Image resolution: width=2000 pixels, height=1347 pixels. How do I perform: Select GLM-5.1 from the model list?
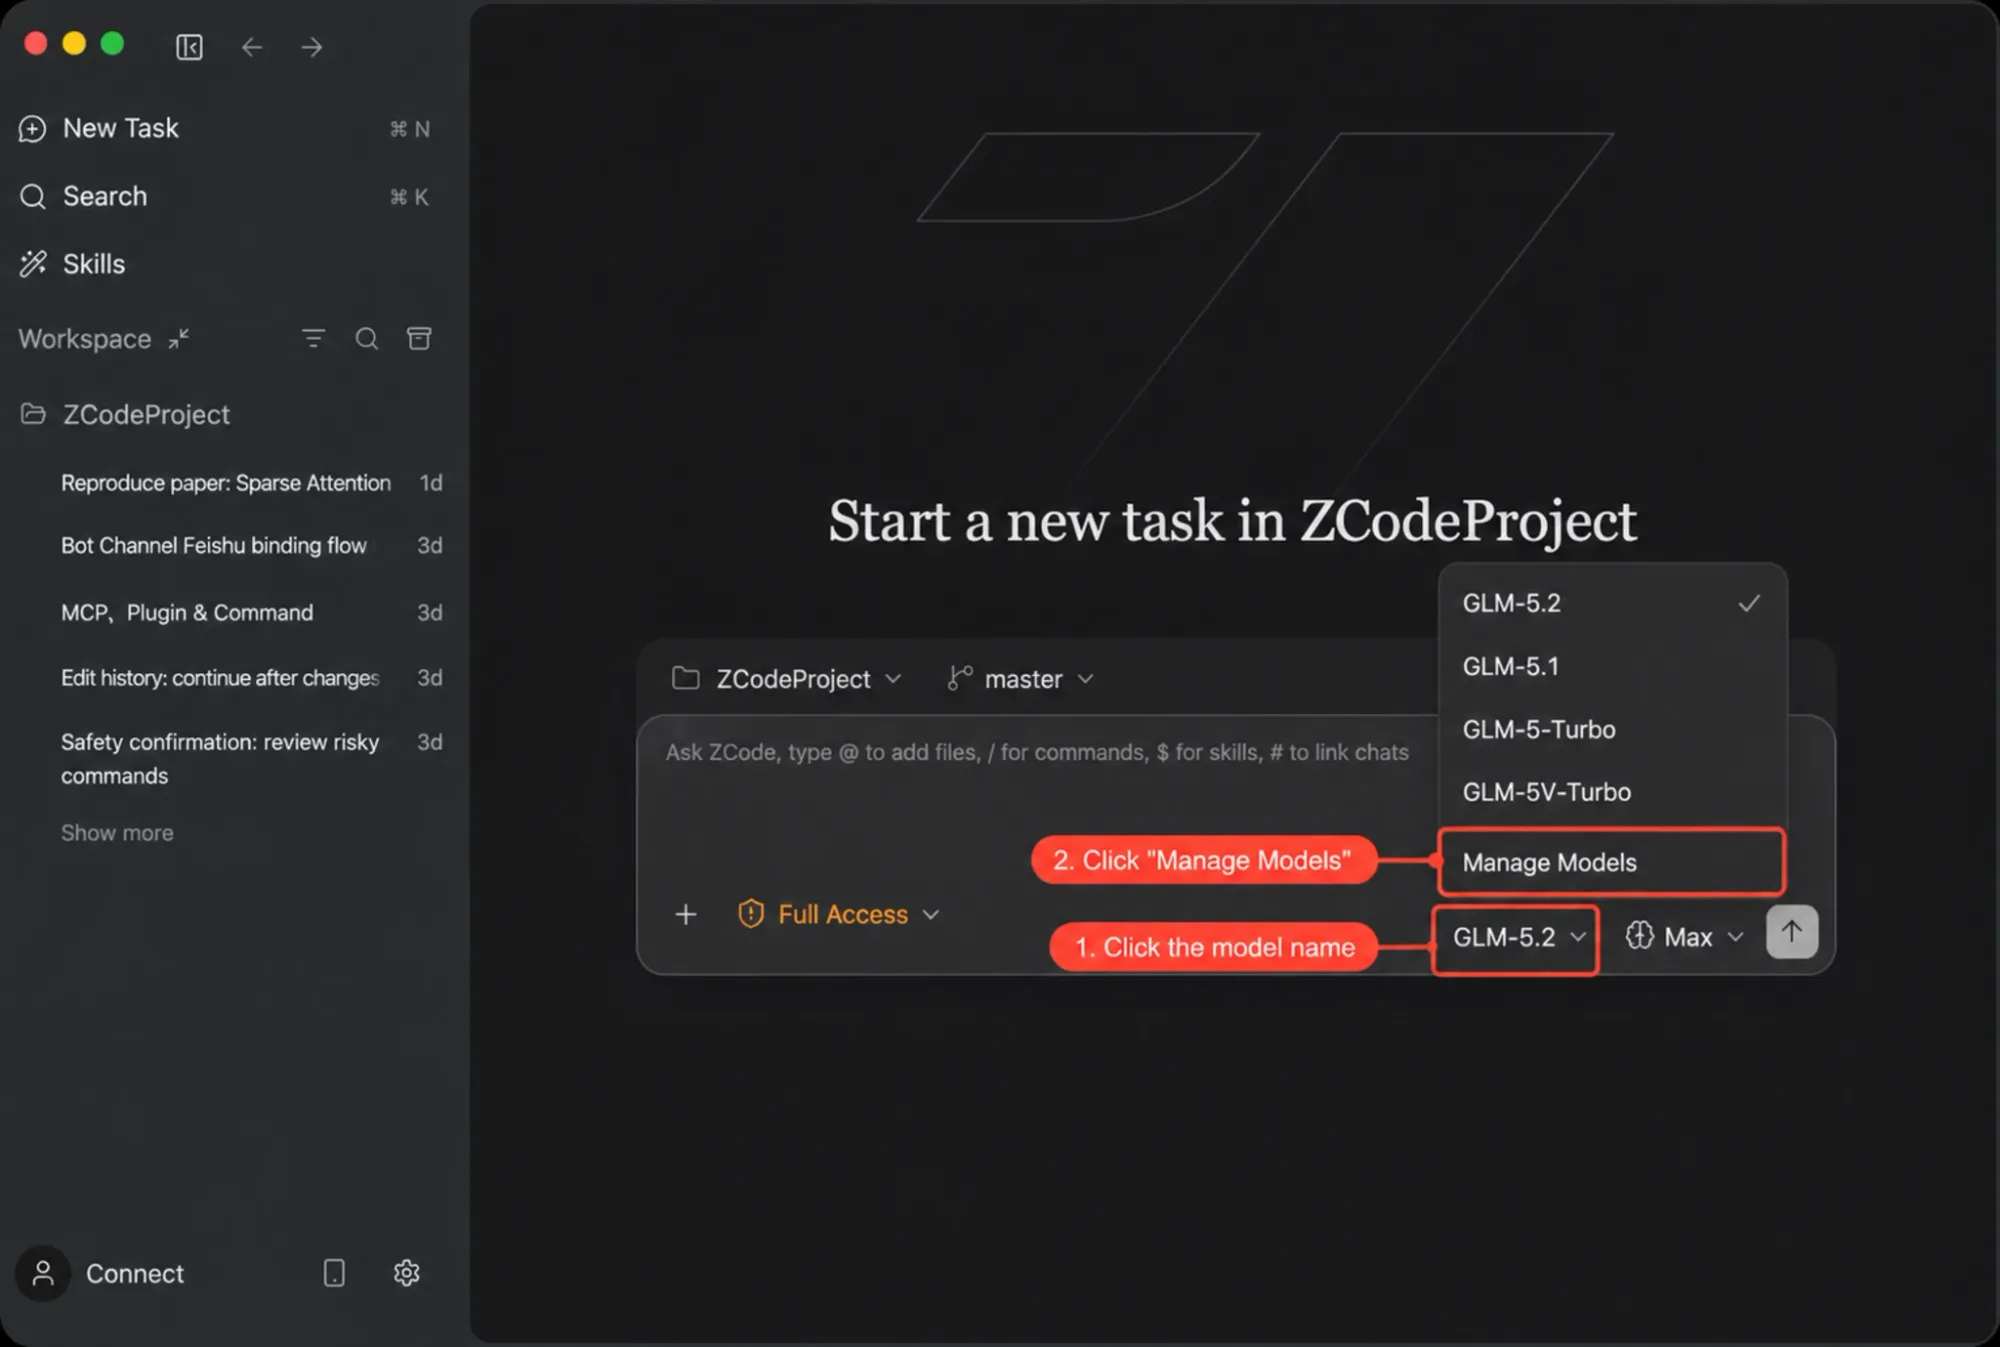click(1612, 666)
